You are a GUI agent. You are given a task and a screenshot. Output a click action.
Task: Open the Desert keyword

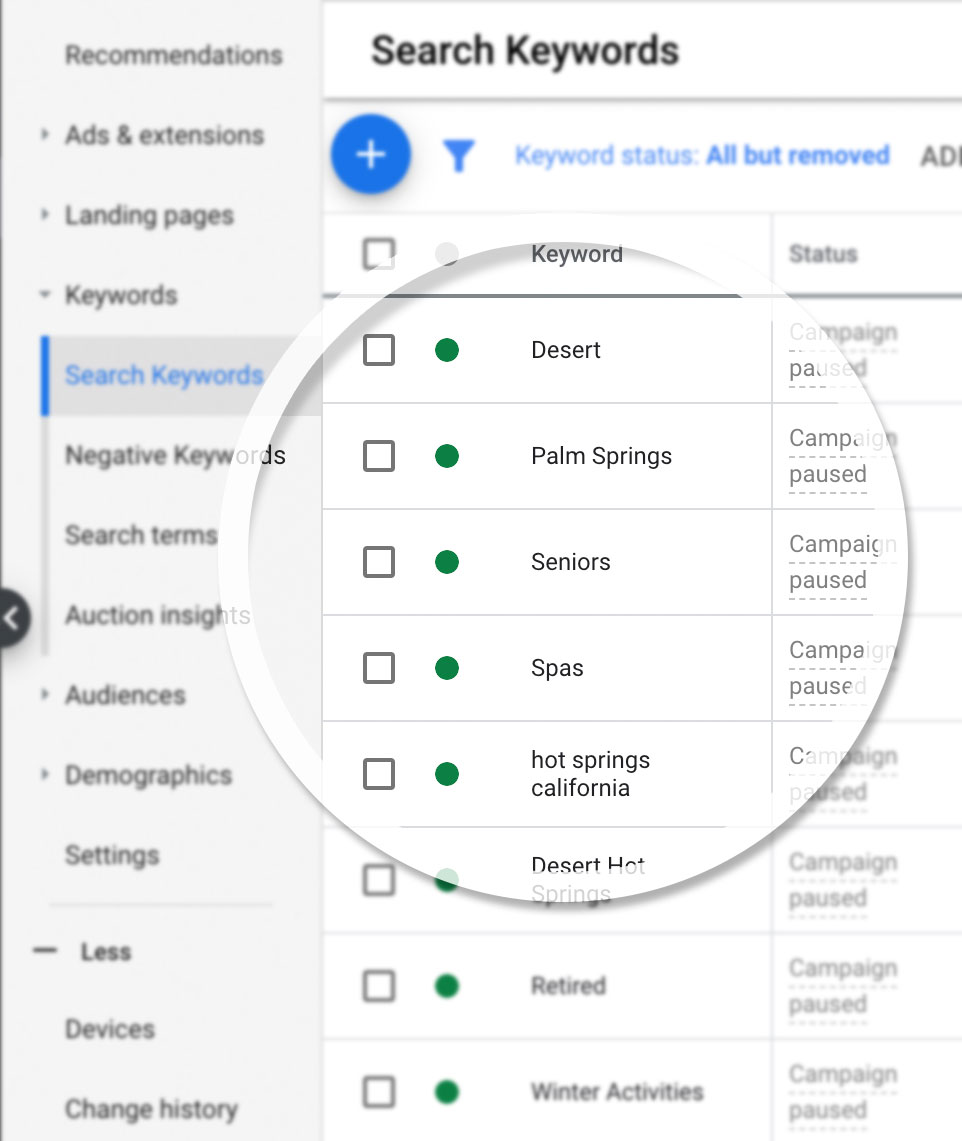pyautogui.click(x=566, y=350)
